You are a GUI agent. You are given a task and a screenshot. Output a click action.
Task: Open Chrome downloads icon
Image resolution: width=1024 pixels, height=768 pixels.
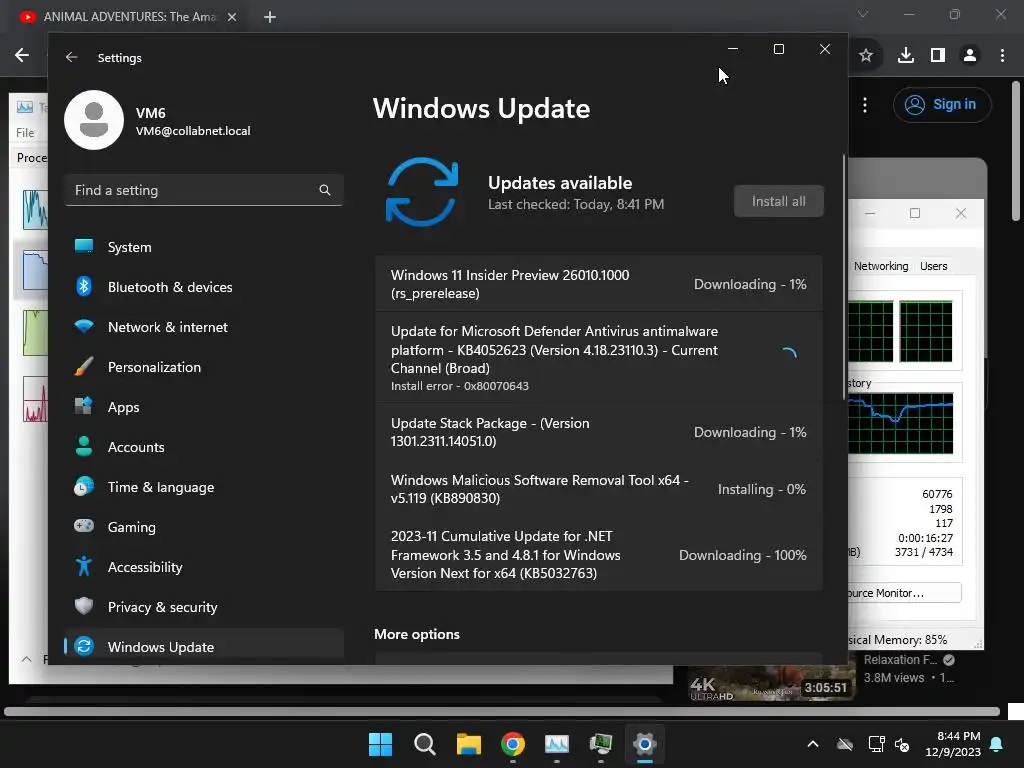tap(906, 56)
